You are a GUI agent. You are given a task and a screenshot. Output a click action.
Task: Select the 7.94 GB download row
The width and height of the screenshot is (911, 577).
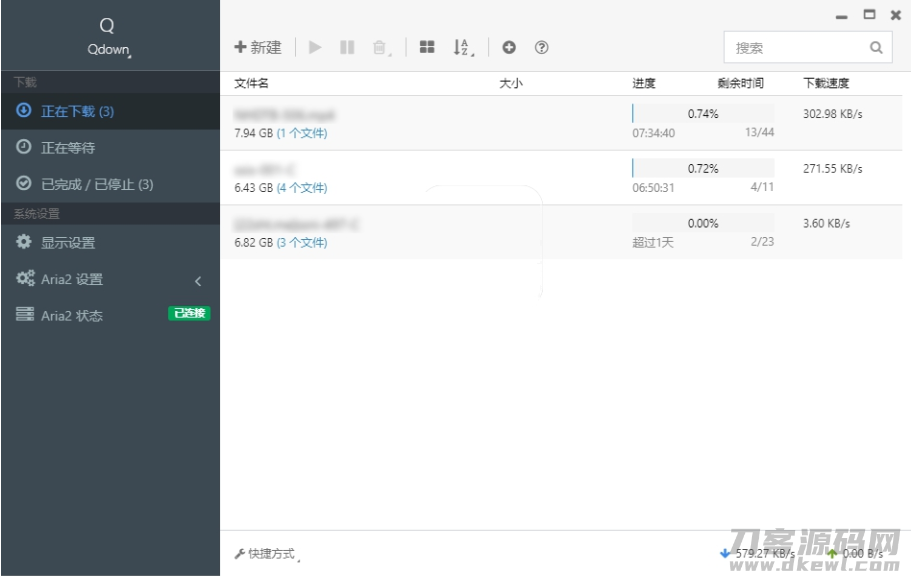pyautogui.click(x=561, y=123)
